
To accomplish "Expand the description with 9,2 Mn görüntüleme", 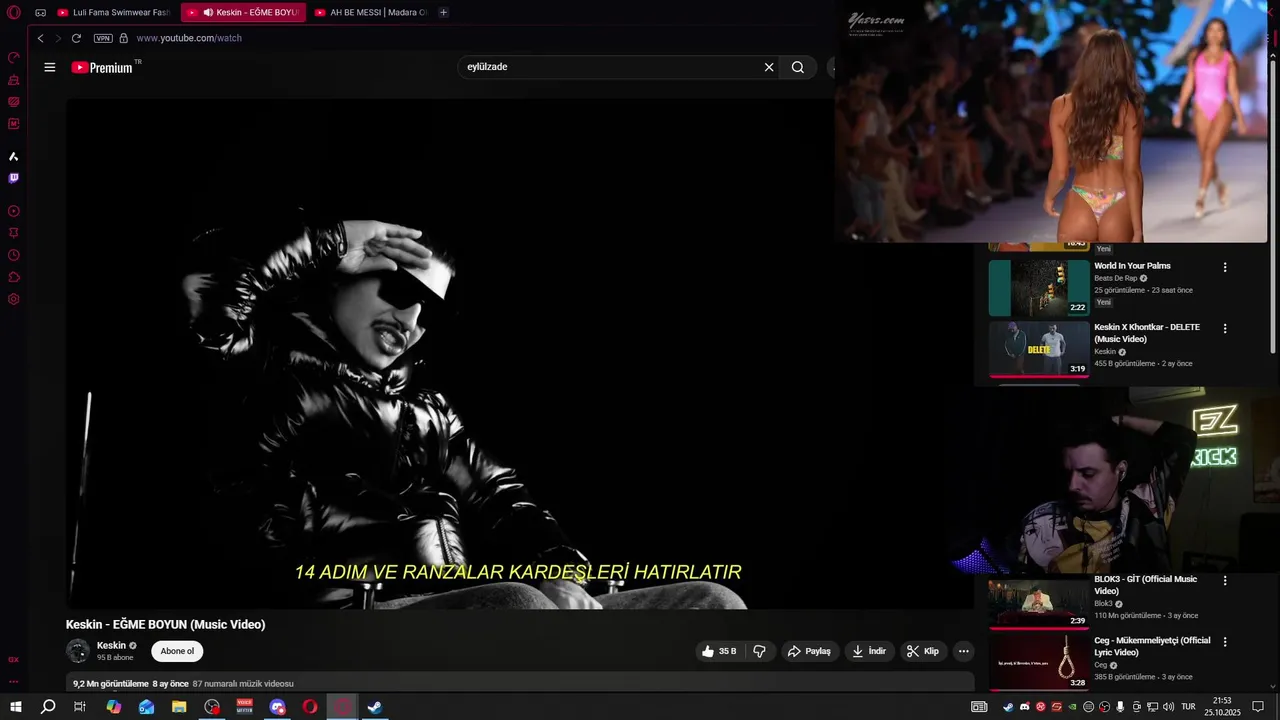I will pyautogui.click(x=520, y=684).
